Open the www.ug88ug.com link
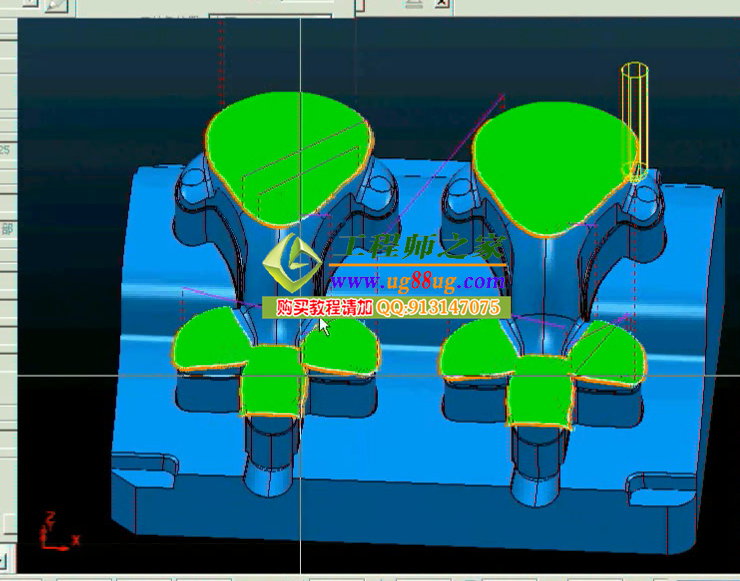Image resolution: width=740 pixels, height=581 pixels. coord(418,283)
